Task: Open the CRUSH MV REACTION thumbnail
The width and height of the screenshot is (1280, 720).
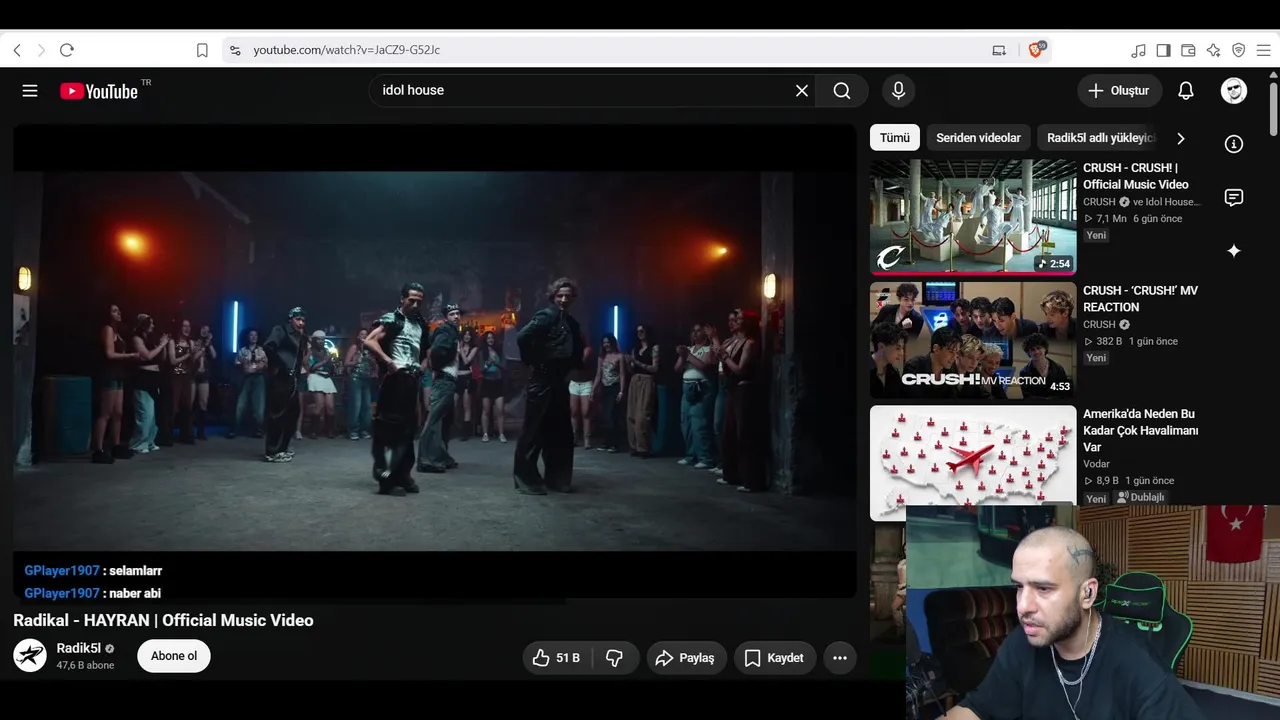Action: pyautogui.click(x=973, y=340)
